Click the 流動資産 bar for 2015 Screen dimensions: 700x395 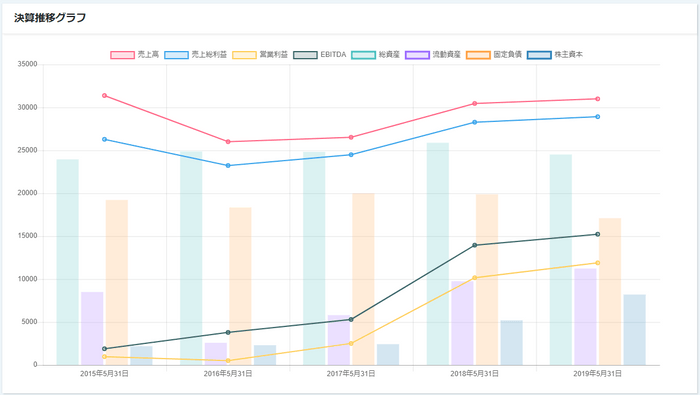tap(92, 328)
